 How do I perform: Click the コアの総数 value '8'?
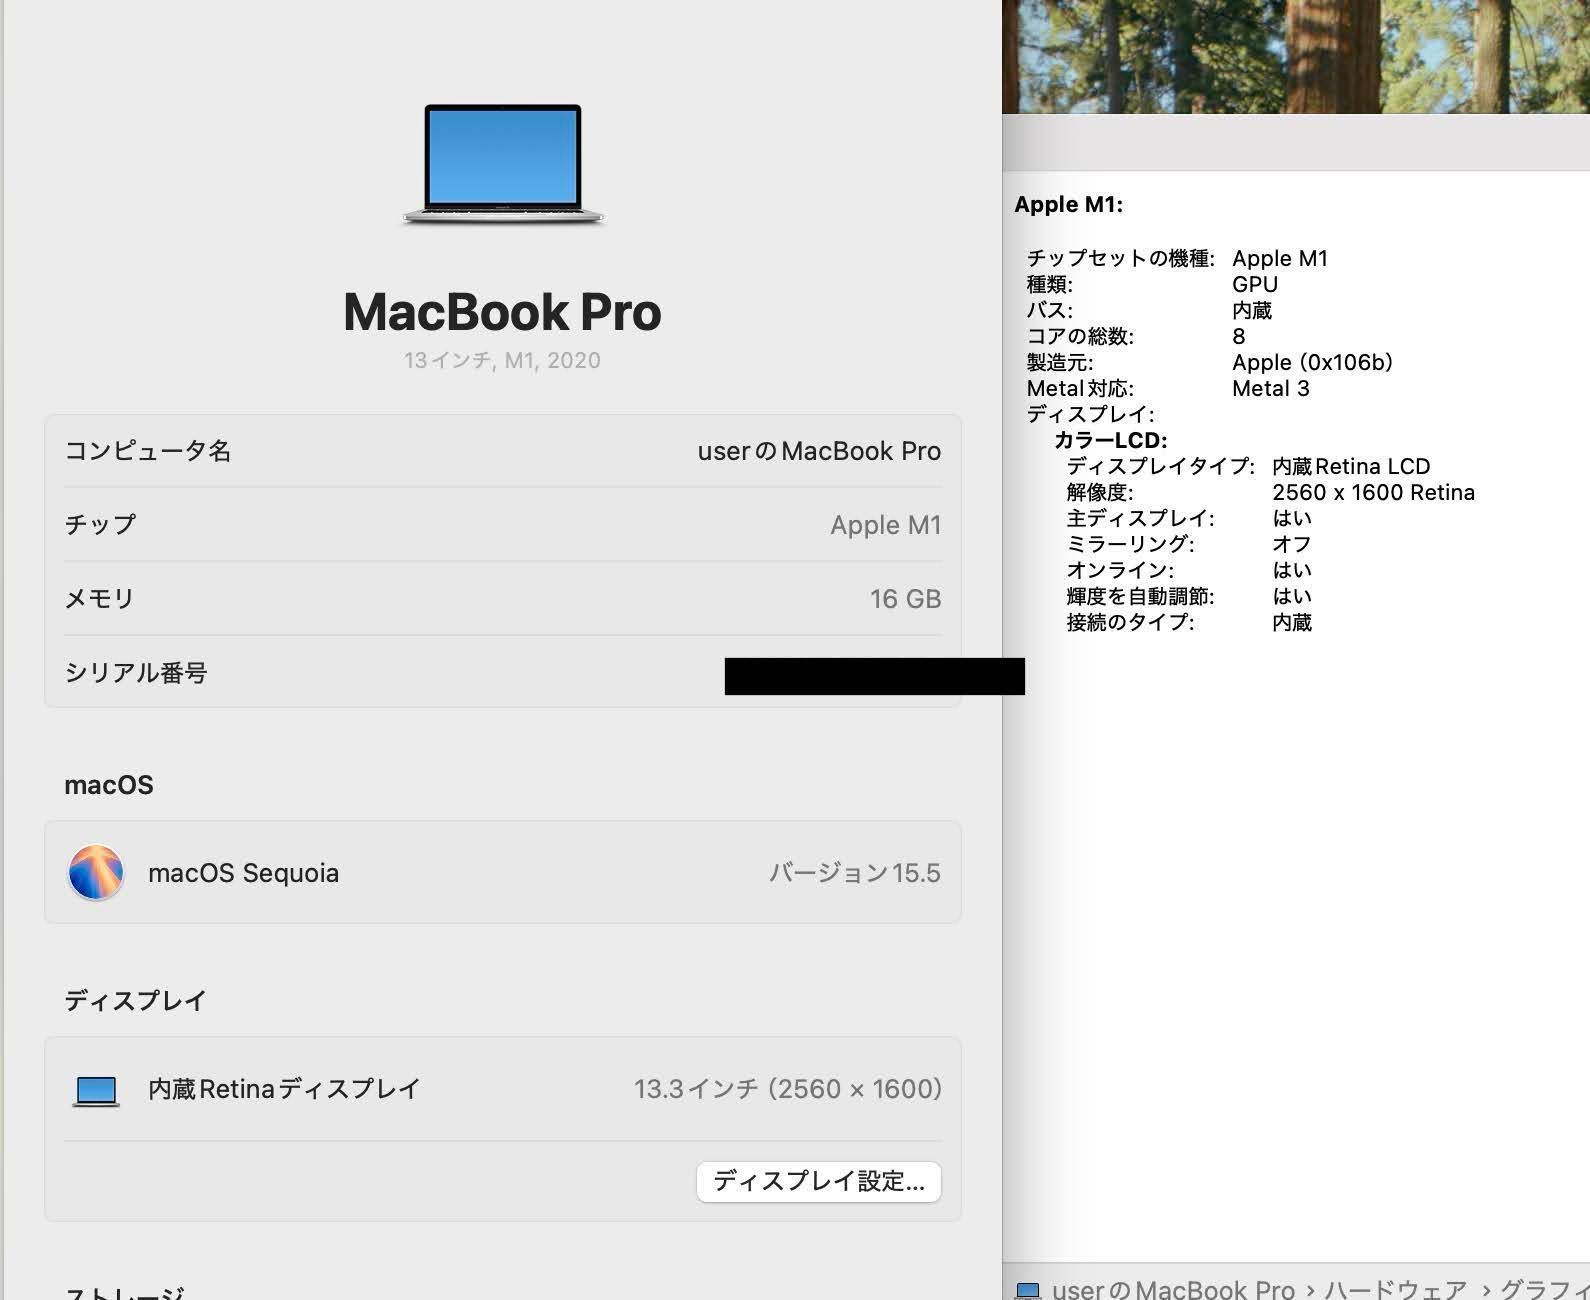pyautogui.click(x=1239, y=336)
